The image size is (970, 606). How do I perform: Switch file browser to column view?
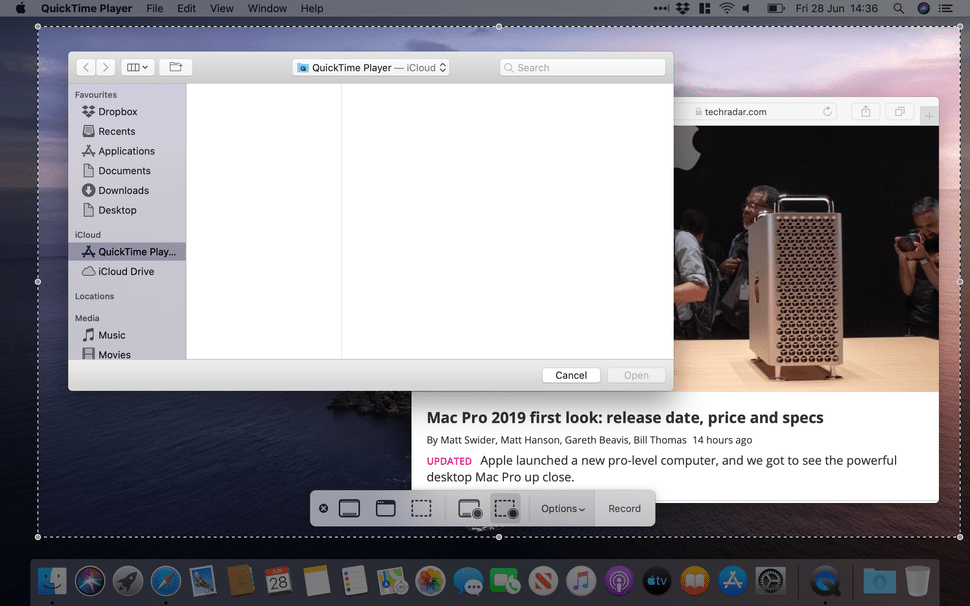133,67
